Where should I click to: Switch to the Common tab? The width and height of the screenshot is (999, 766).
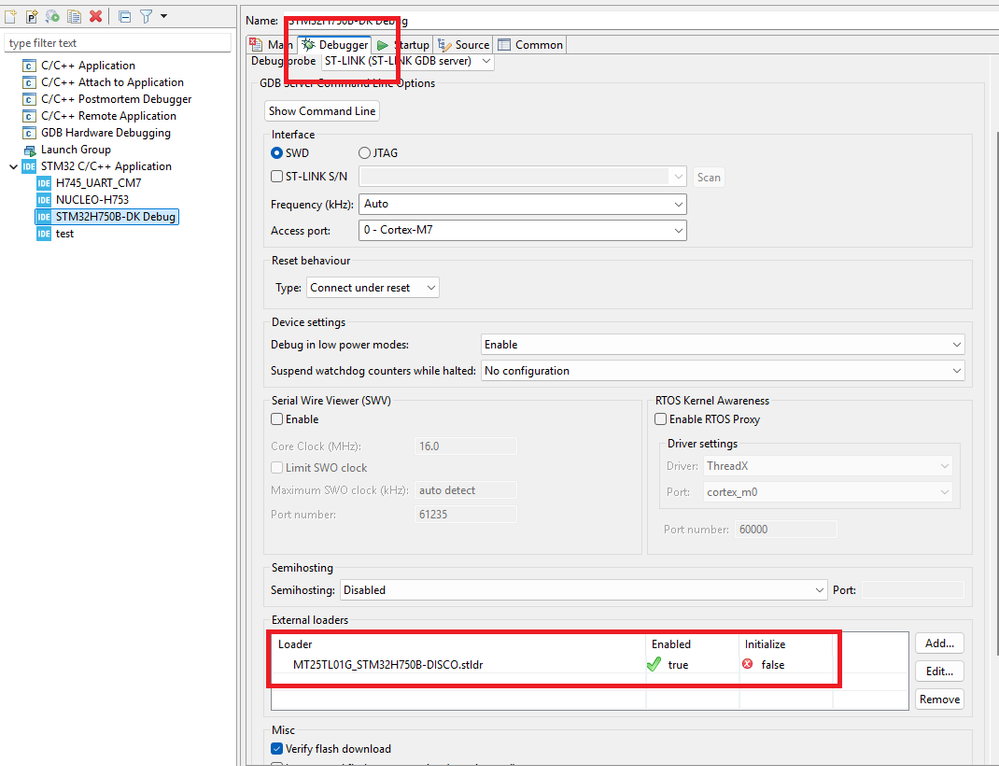[x=531, y=45]
